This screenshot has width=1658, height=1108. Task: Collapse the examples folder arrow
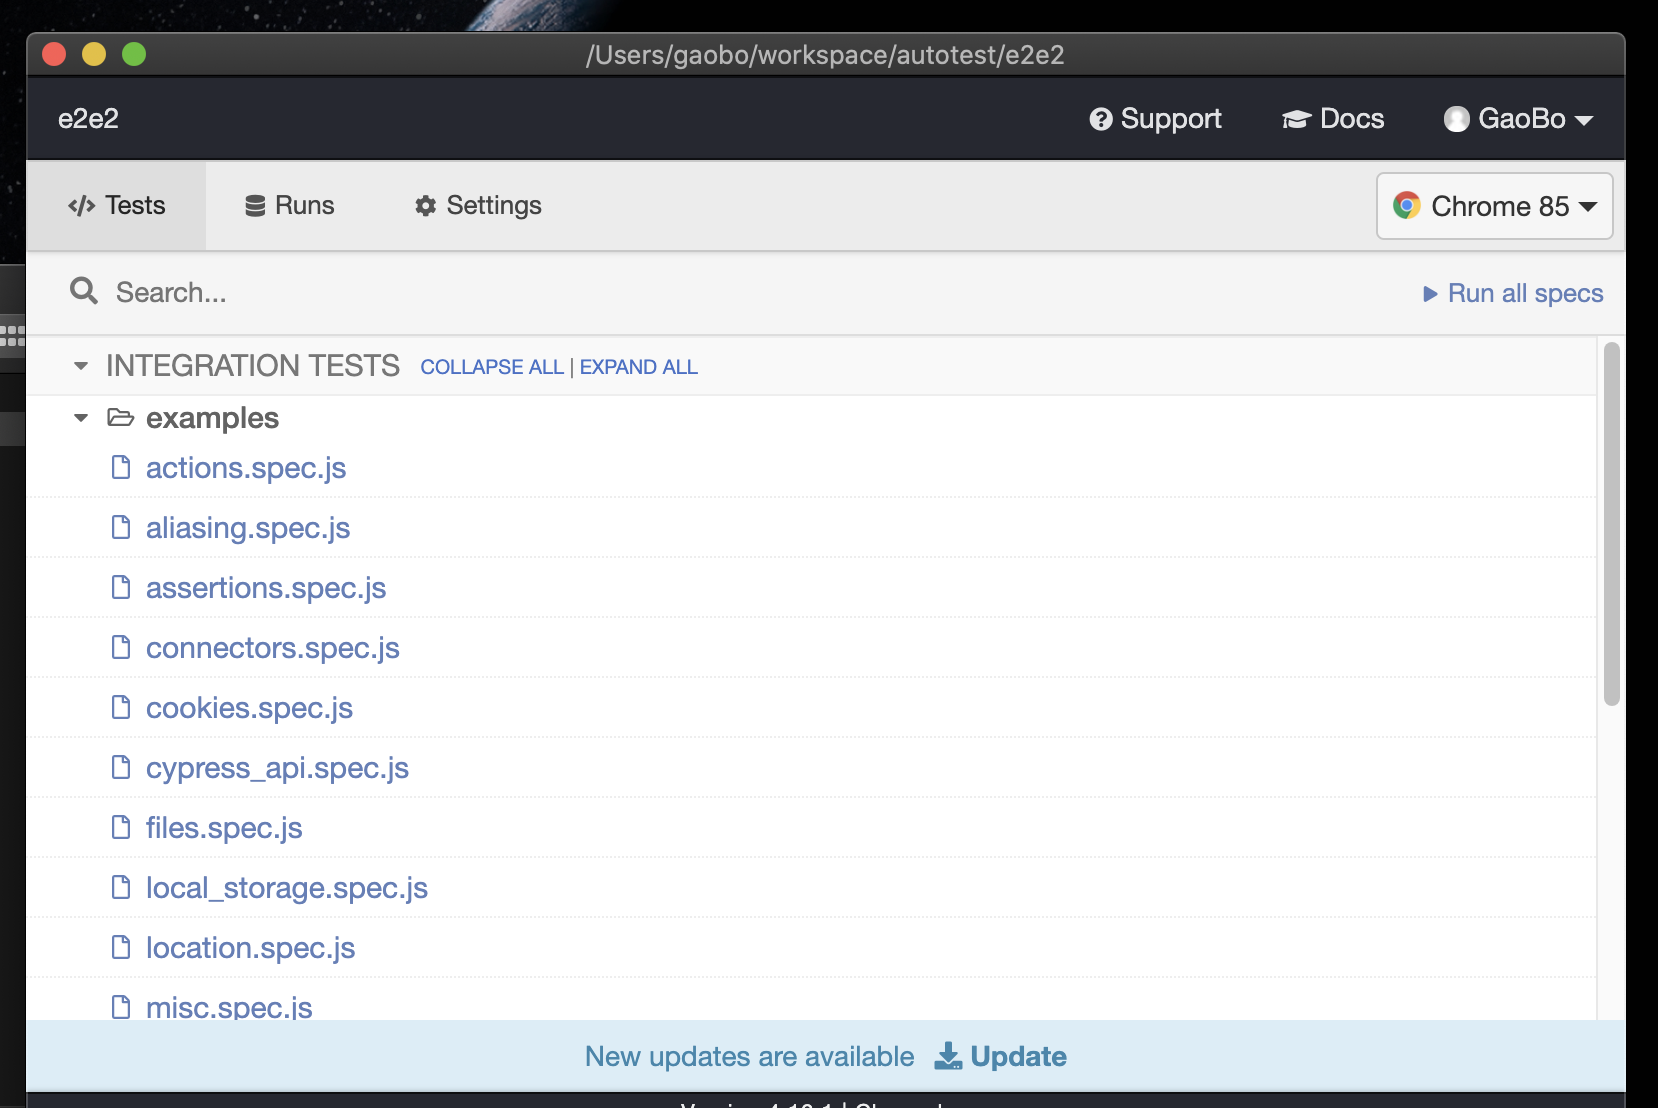coord(81,418)
